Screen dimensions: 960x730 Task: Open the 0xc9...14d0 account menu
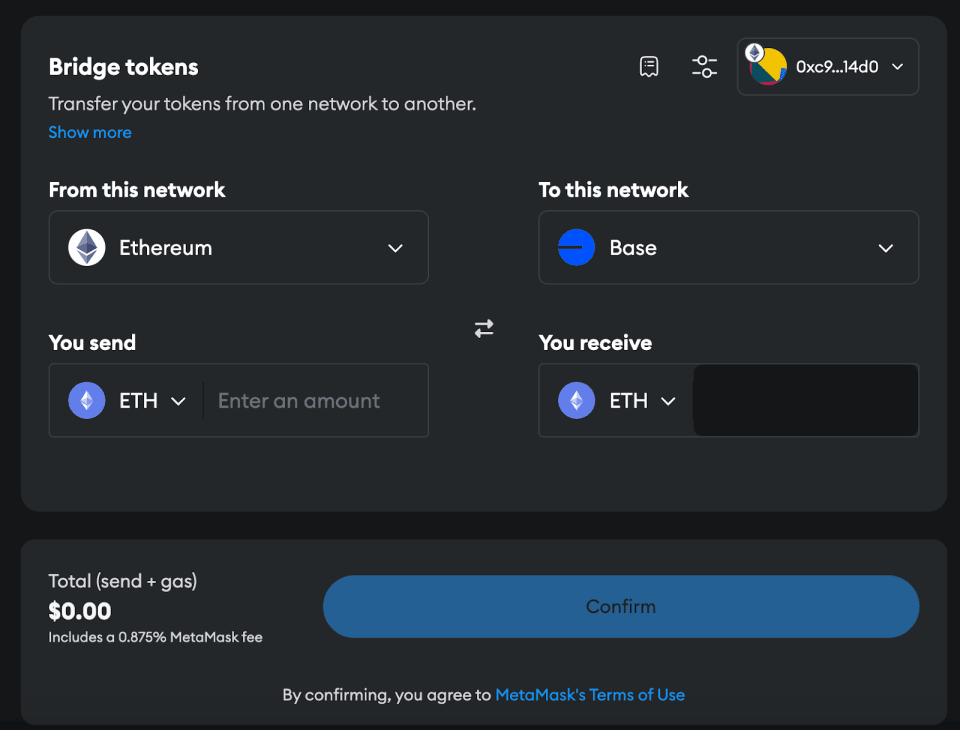897,67
